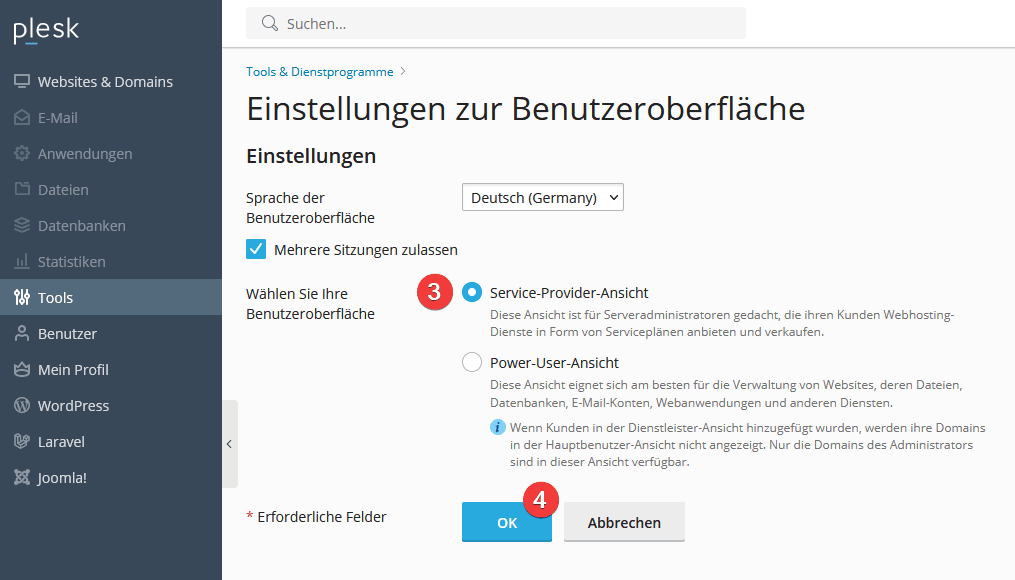Click the WordPress logo icon in sidebar
The height and width of the screenshot is (580, 1015).
pos(22,406)
